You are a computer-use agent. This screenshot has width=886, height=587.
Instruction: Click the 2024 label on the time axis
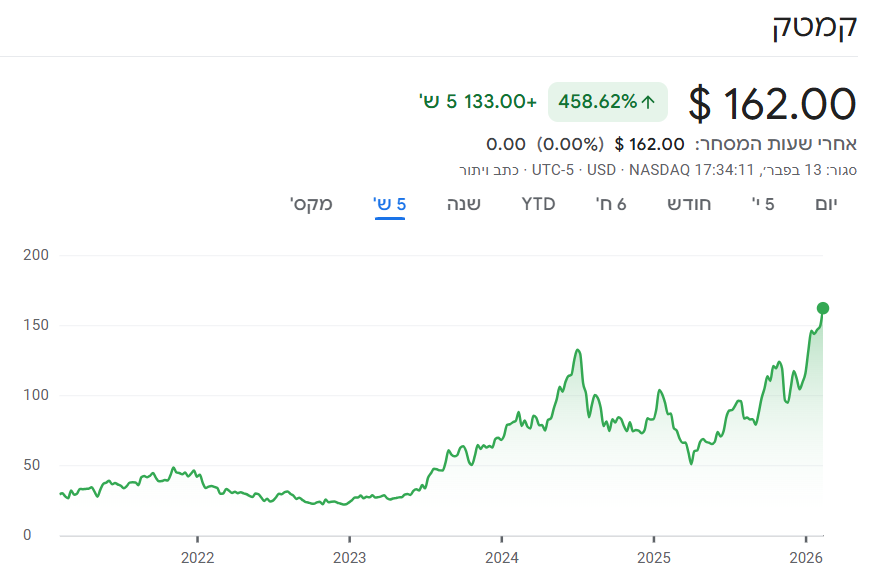pyautogui.click(x=501, y=556)
